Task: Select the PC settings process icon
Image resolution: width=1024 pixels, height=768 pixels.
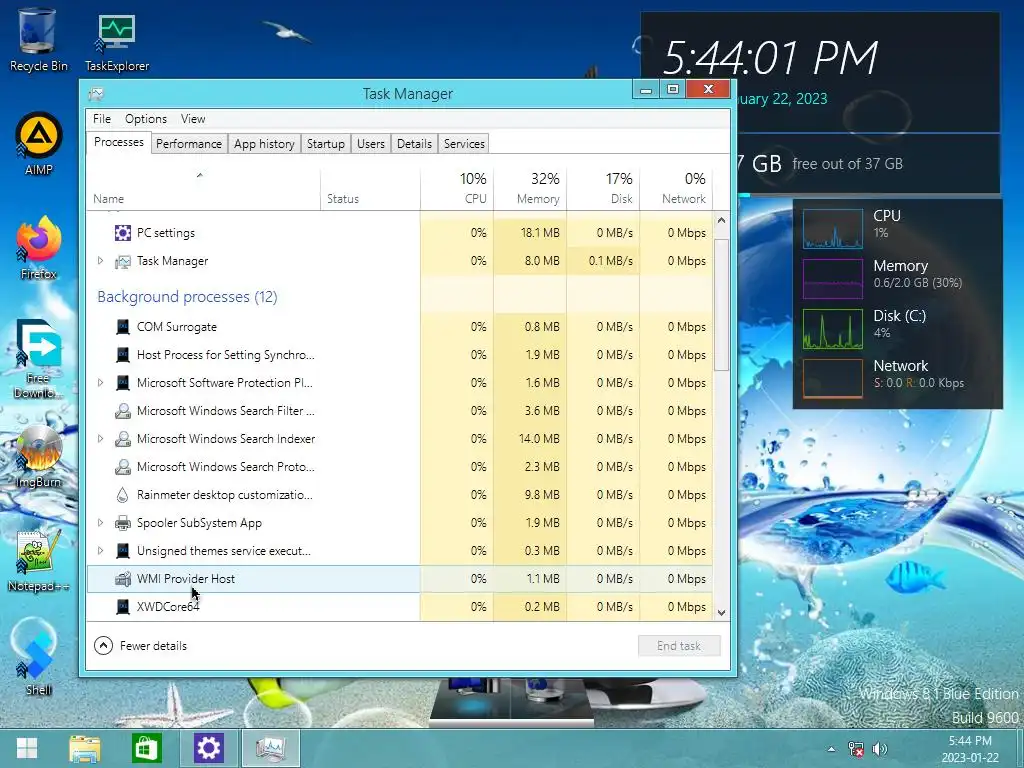Action: coord(122,232)
